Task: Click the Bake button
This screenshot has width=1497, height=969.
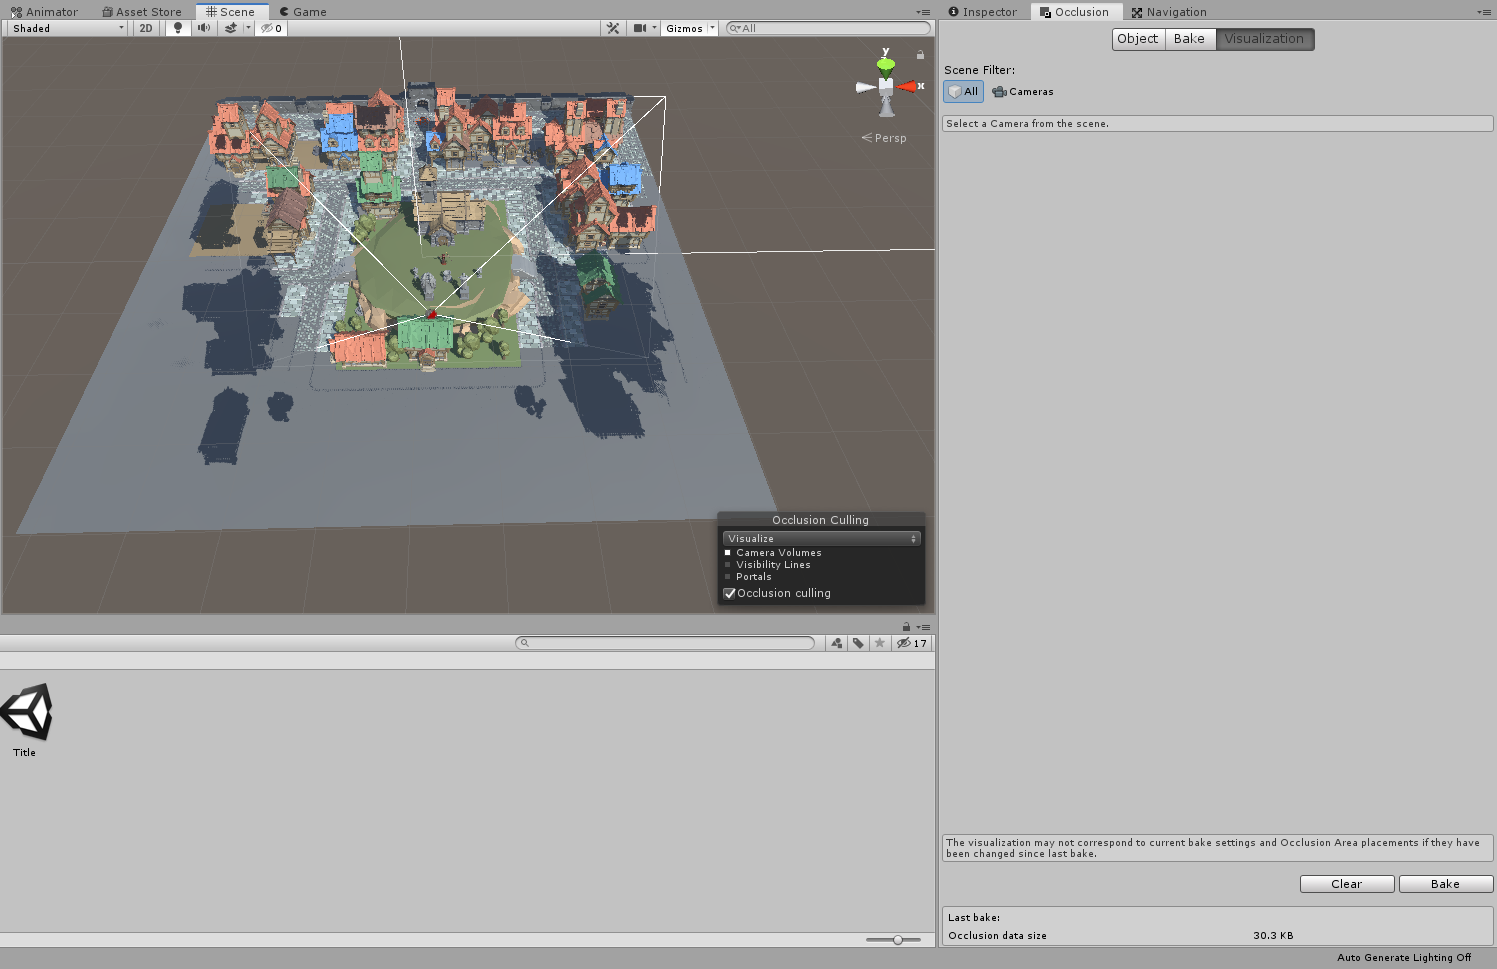Action: (1446, 884)
